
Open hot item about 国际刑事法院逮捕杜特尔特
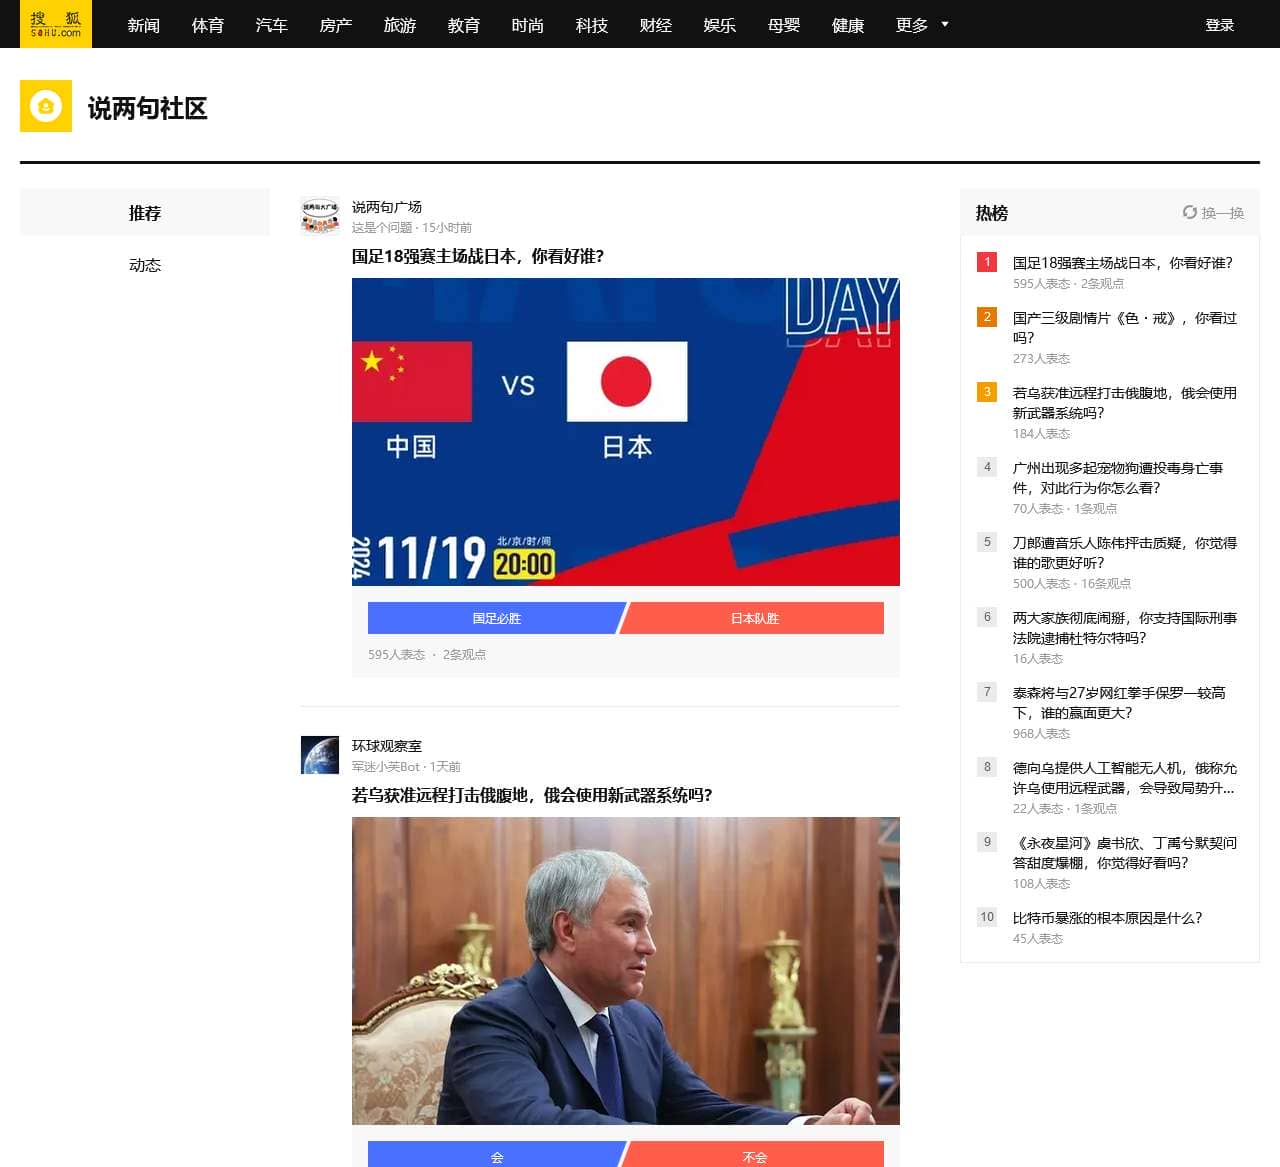point(1125,628)
